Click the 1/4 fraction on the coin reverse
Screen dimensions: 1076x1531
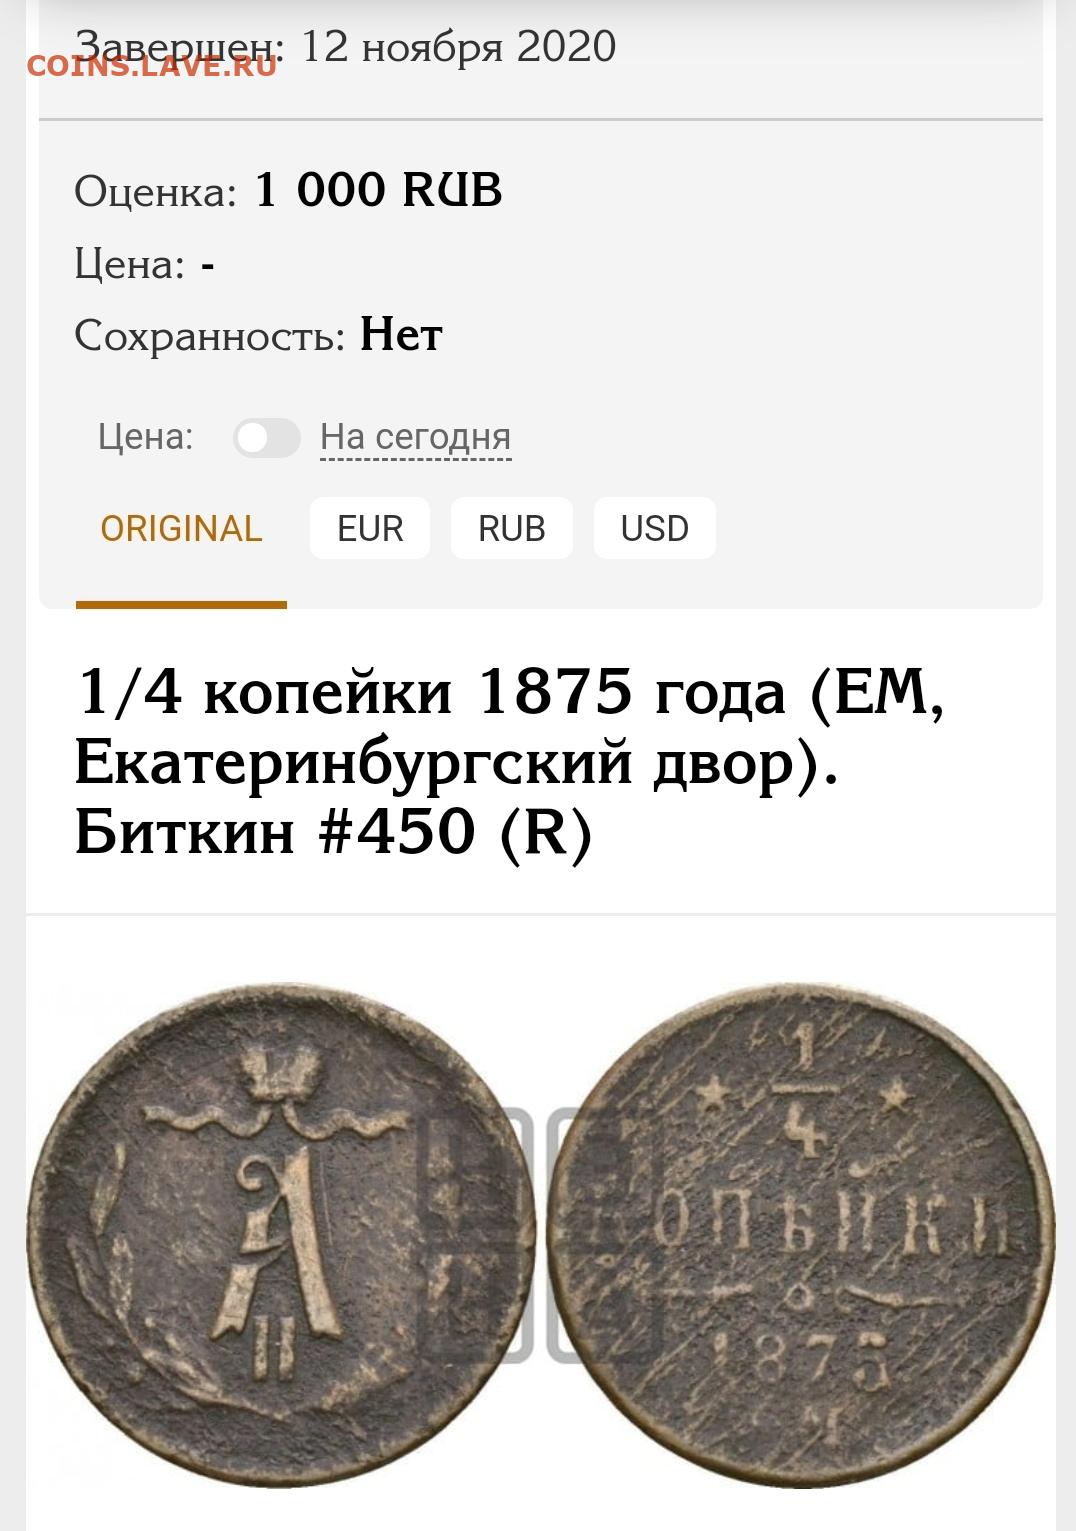pos(802,1095)
